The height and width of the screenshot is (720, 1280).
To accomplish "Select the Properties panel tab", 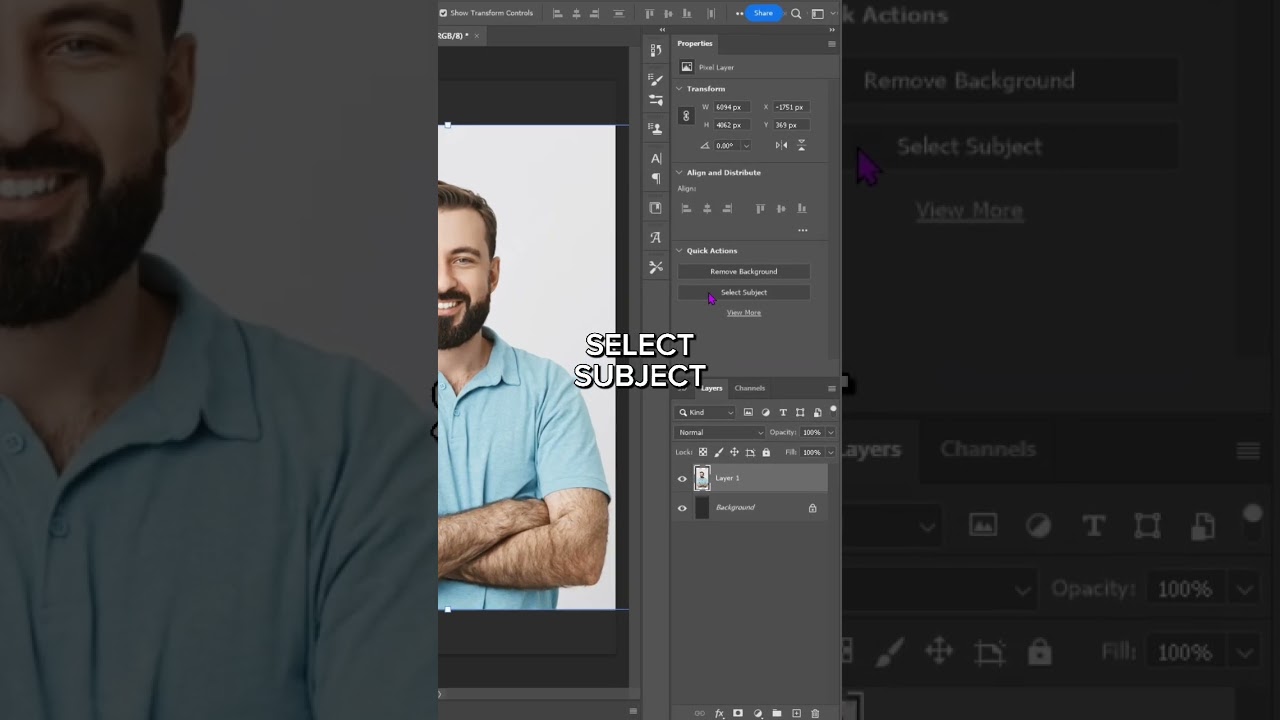I will (694, 44).
